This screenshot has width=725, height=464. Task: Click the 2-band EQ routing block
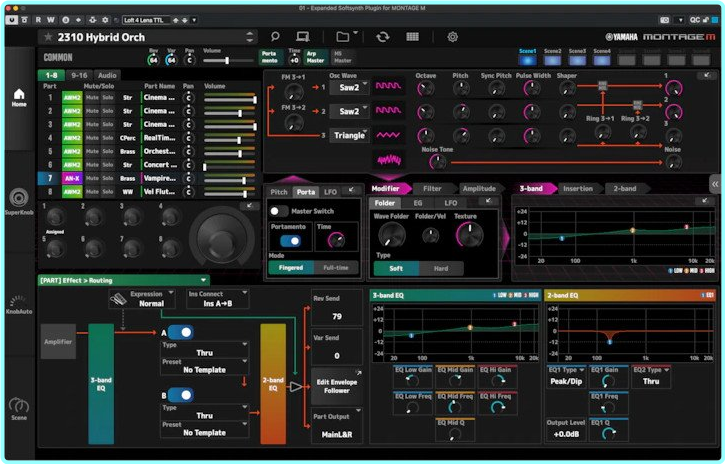pyautogui.click(x=273, y=384)
